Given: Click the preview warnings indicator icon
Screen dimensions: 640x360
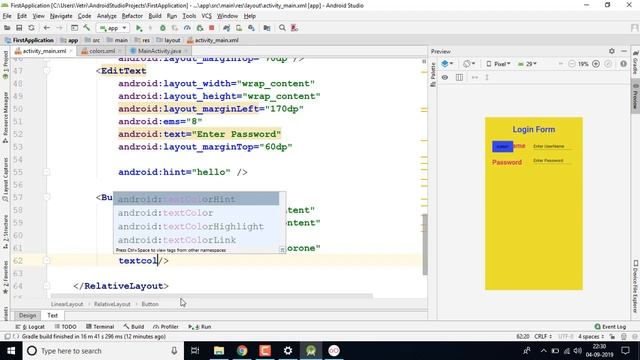Looking at the screenshot, I should (x=623, y=64).
